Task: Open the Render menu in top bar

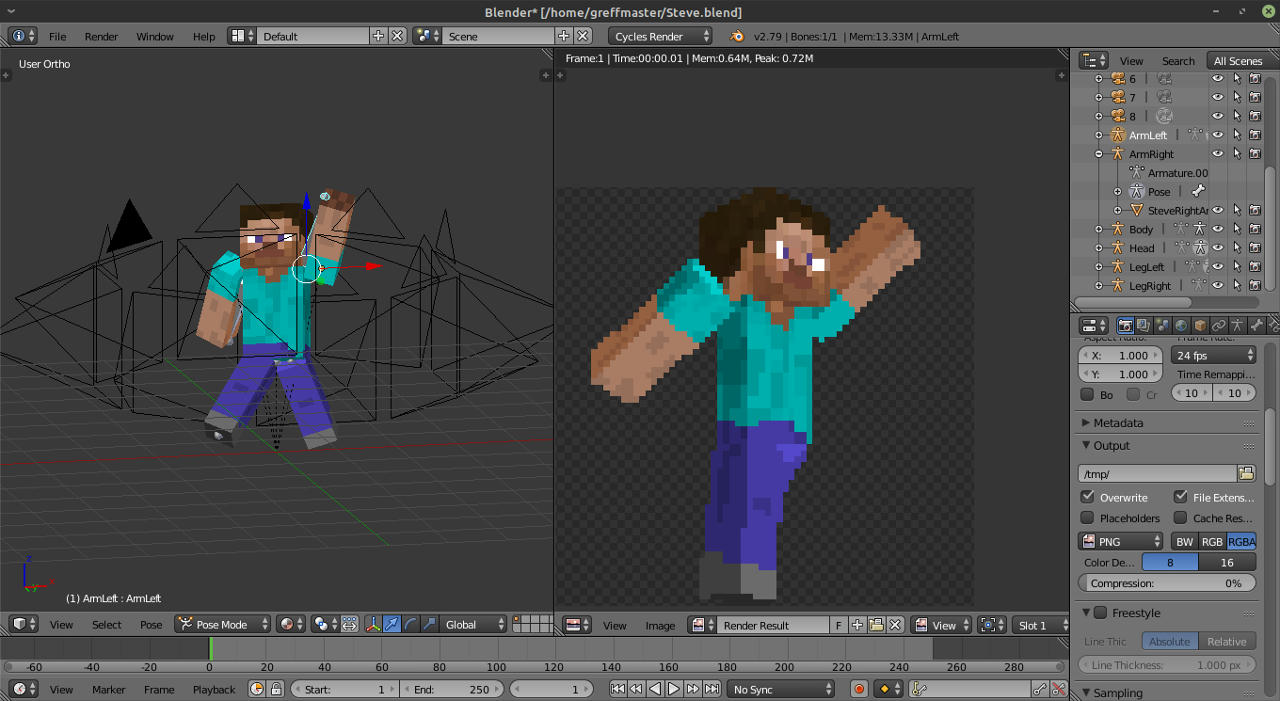Action: [101, 36]
